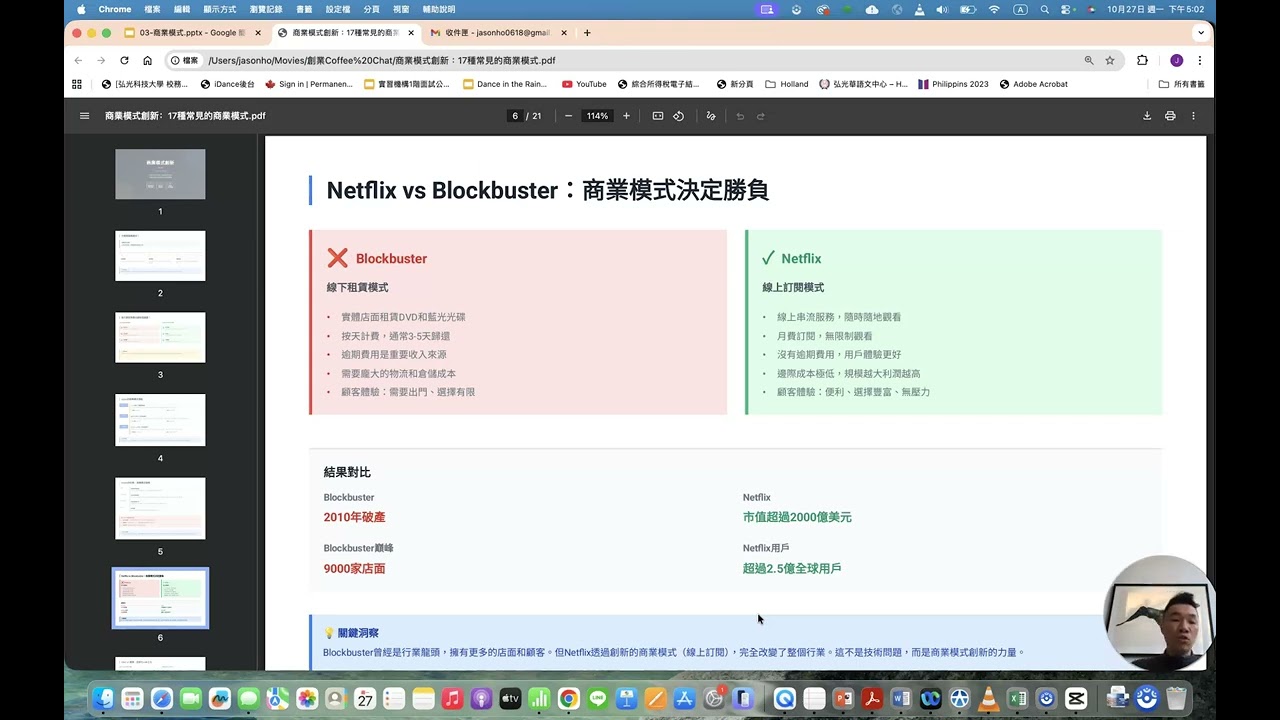This screenshot has height=720, width=1280.
Task: Click the undo arrow in PDF toolbar
Action: pyautogui.click(x=740, y=116)
